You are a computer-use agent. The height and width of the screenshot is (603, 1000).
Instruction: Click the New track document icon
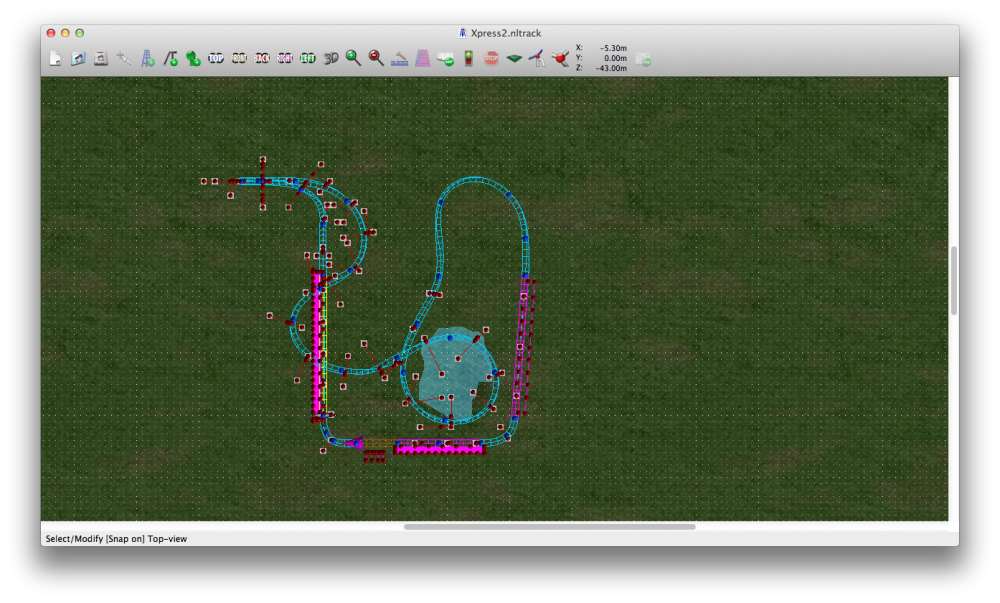pyautogui.click(x=55, y=59)
